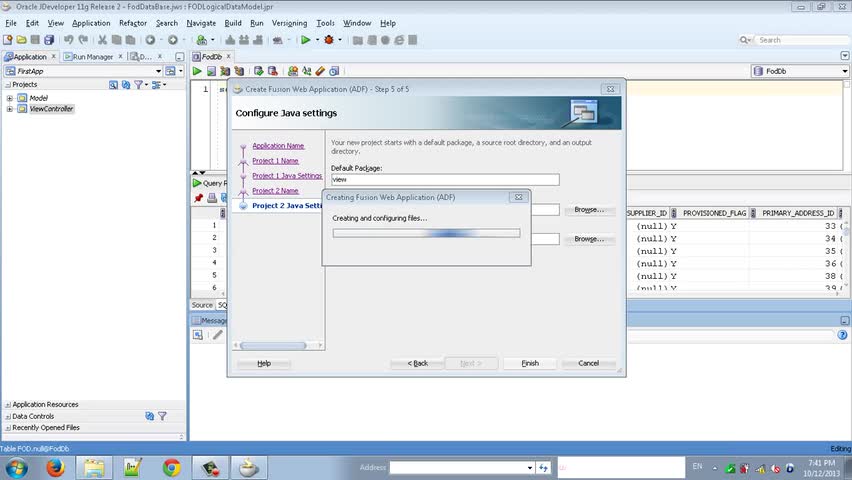852x480 pixels.
Task: Click the navigate Back round arrow icon
Action: [151, 40]
